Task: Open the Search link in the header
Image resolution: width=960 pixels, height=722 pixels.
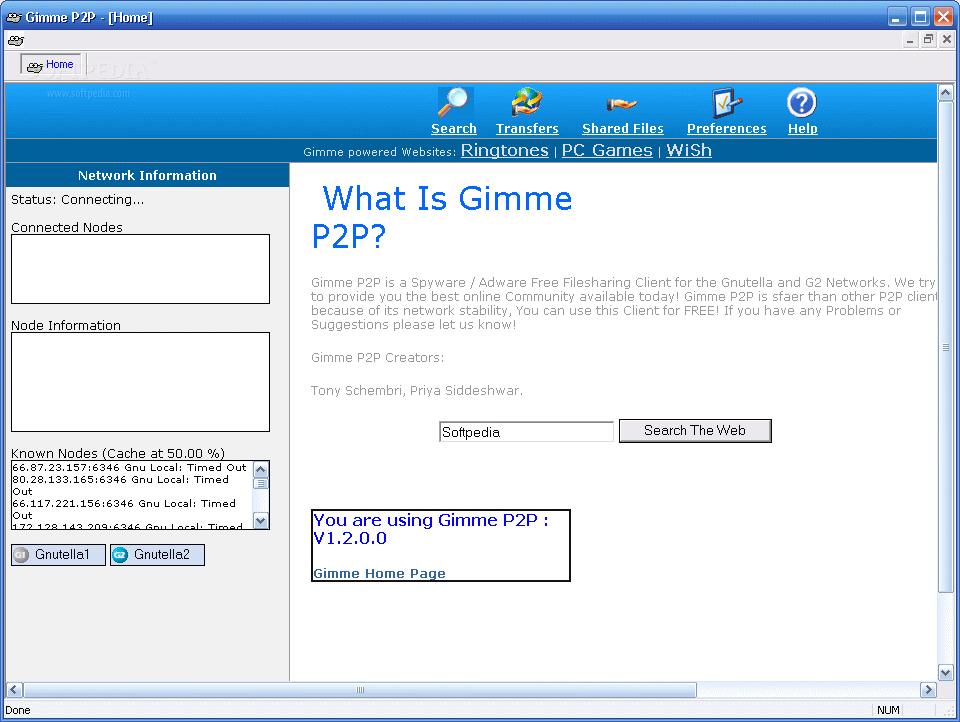Action: pyautogui.click(x=454, y=129)
